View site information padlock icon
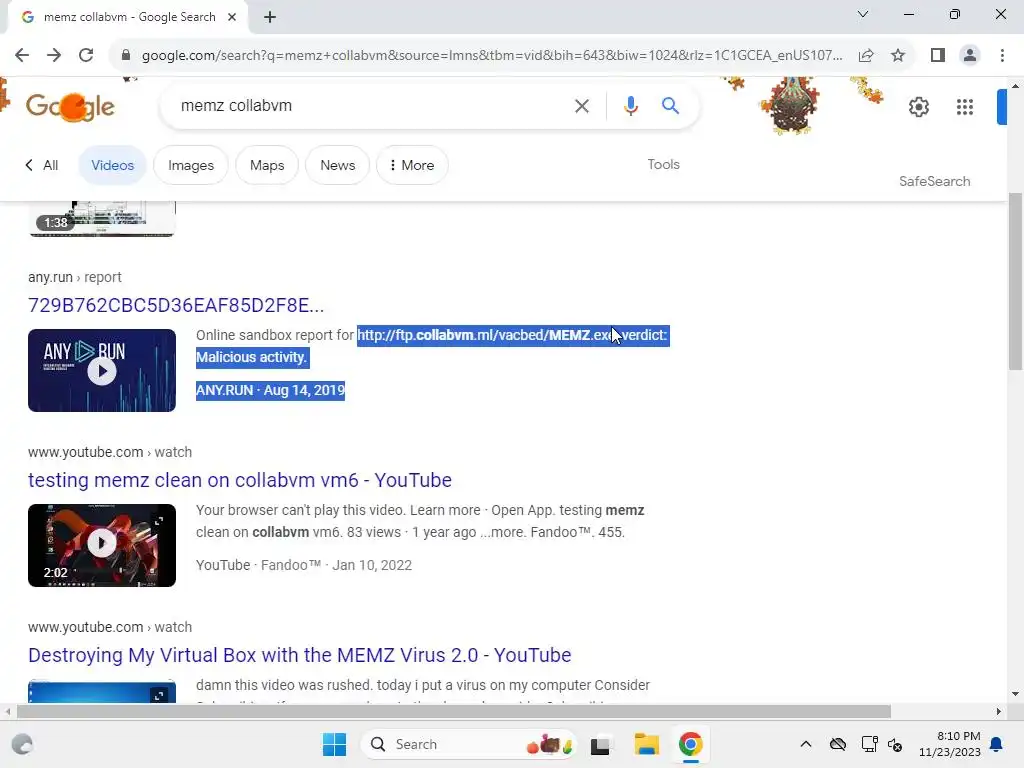 pyautogui.click(x=126, y=56)
